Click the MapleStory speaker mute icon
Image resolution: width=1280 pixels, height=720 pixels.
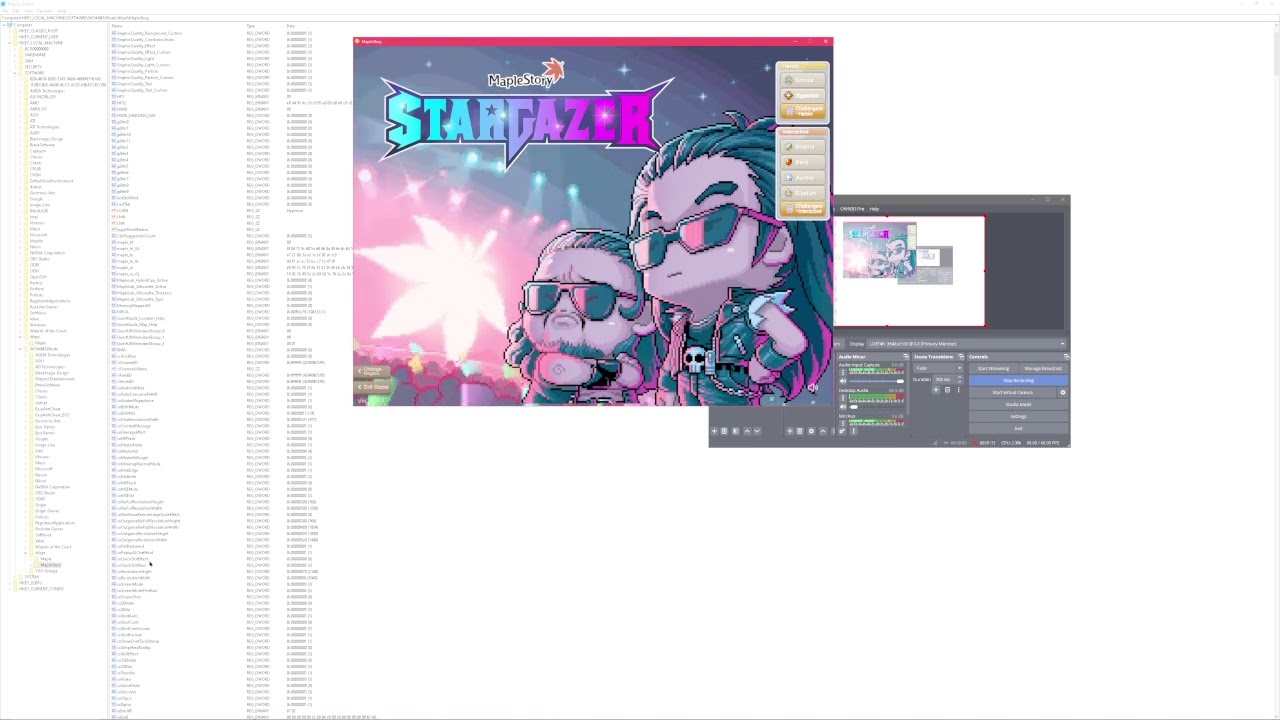click(813, 387)
